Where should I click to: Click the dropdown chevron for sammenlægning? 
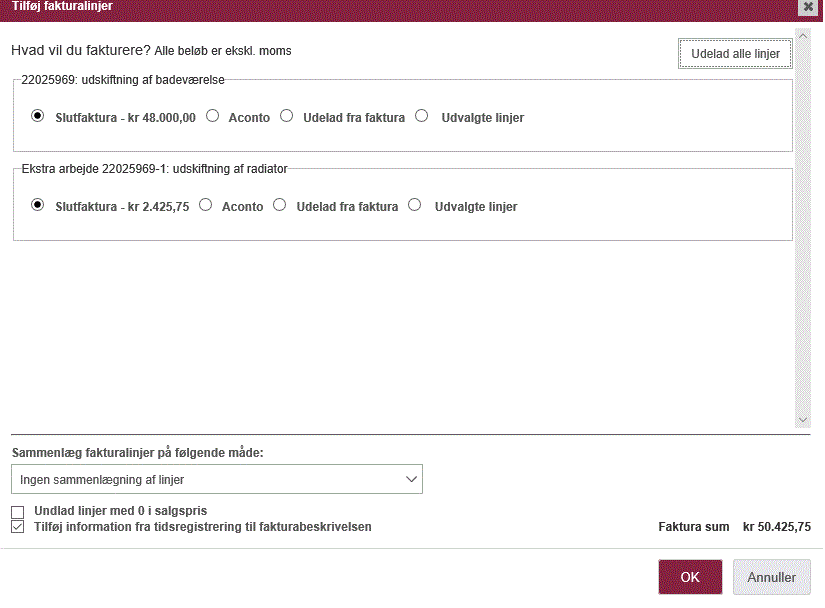click(411, 479)
